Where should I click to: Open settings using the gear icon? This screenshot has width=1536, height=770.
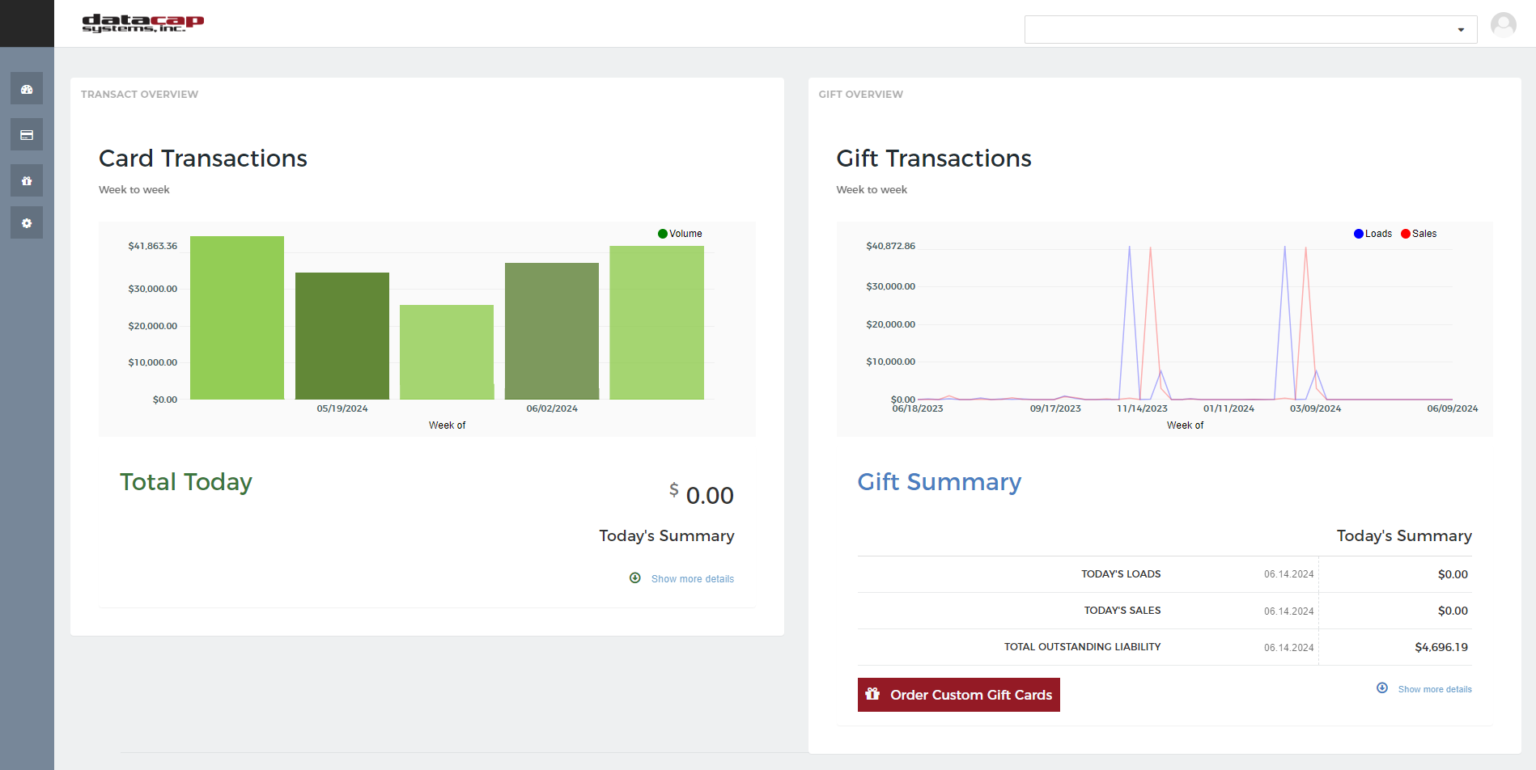pos(26,222)
